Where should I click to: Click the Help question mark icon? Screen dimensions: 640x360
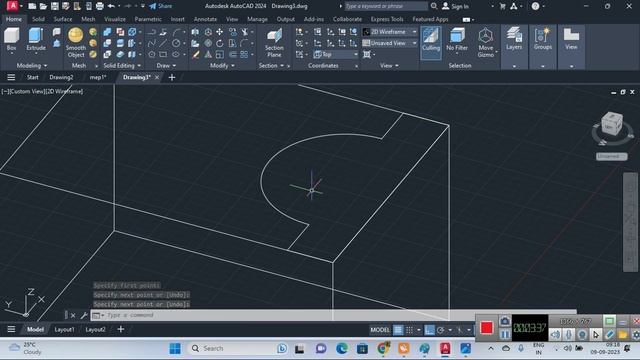point(536,6)
